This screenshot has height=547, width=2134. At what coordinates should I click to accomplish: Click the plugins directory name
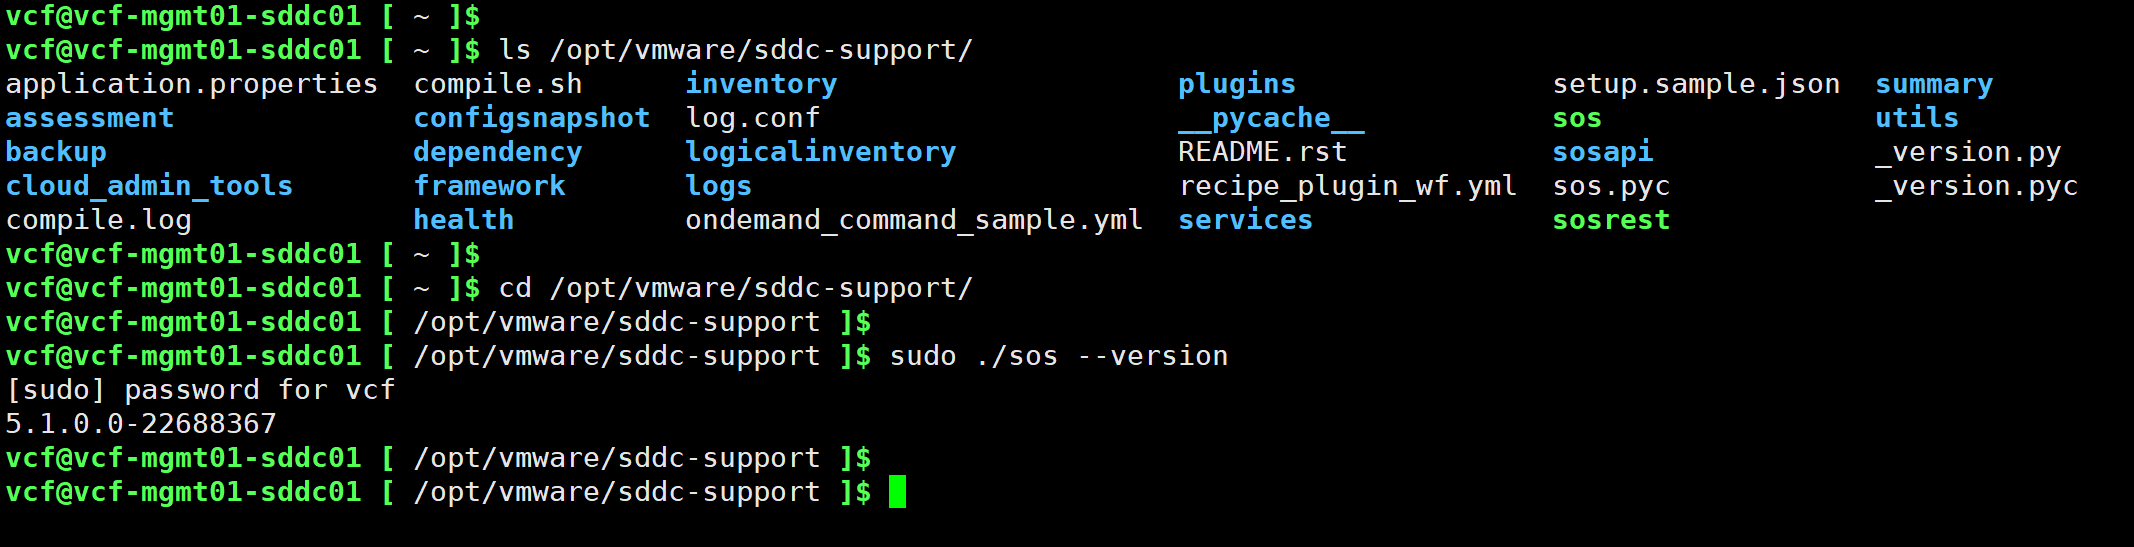pos(1236,84)
